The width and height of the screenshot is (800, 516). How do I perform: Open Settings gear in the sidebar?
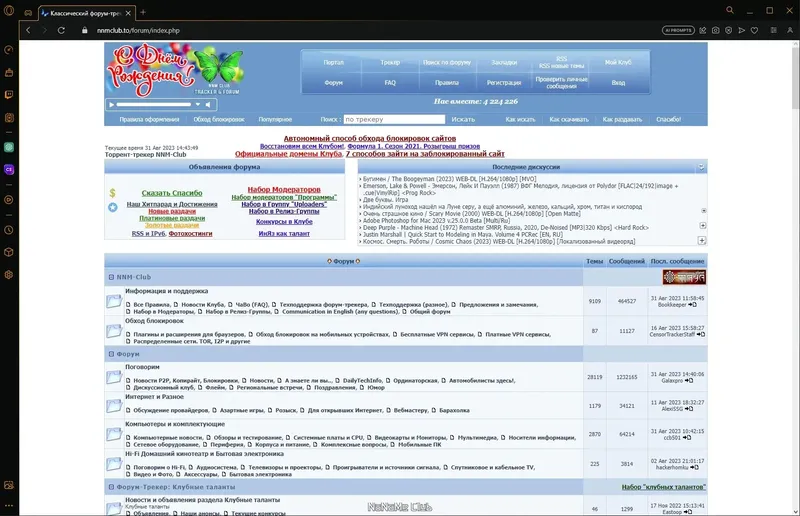[x=9, y=275]
